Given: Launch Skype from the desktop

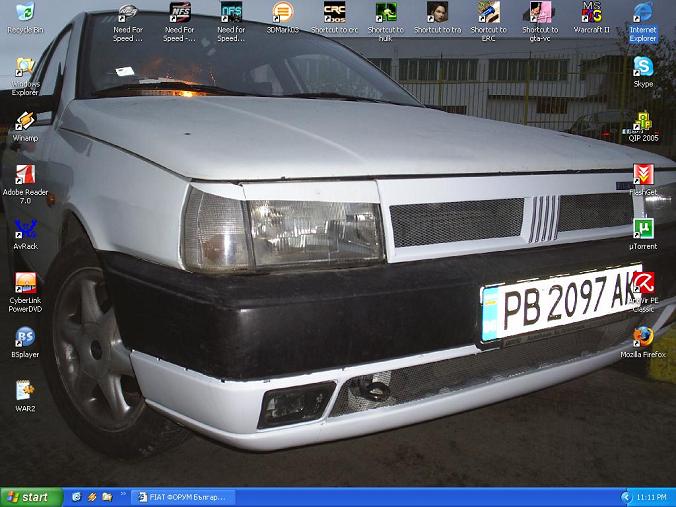Looking at the screenshot, I should (643, 68).
